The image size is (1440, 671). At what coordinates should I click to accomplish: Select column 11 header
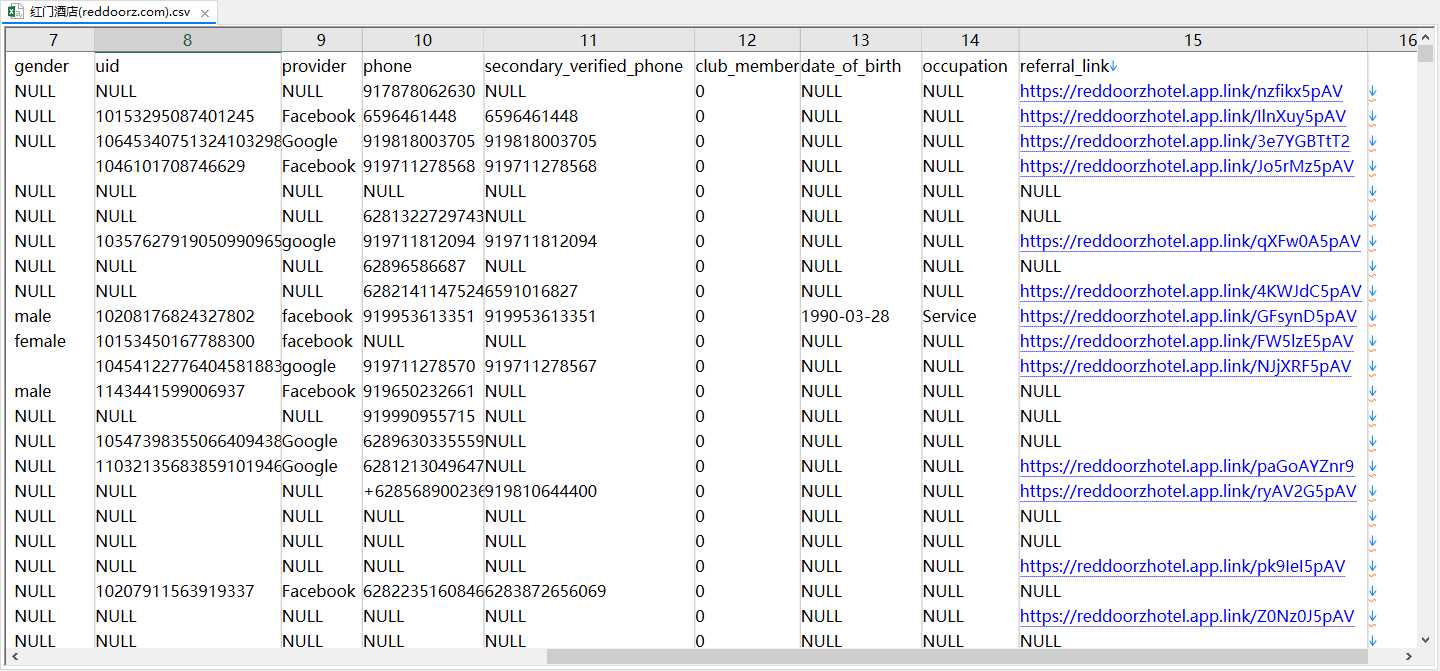click(x=589, y=40)
